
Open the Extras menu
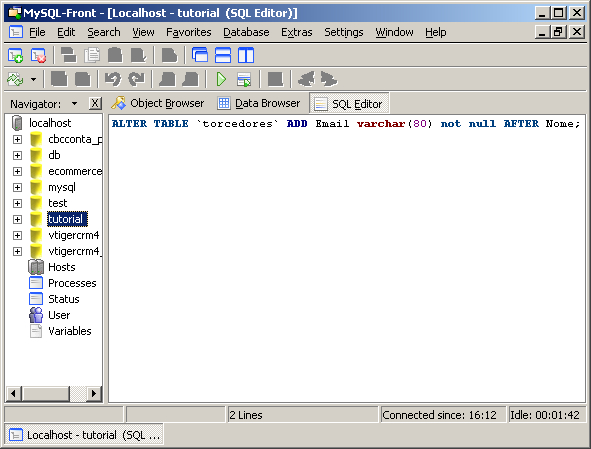[297, 32]
